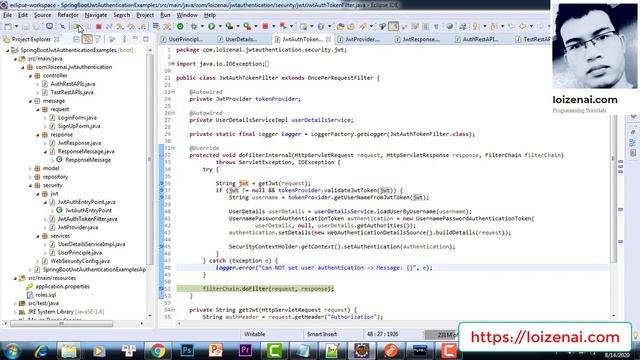Click the Smart Insert status bar field
The width and height of the screenshot is (640, 360).
pyautogui.click(x=322, y=334)
